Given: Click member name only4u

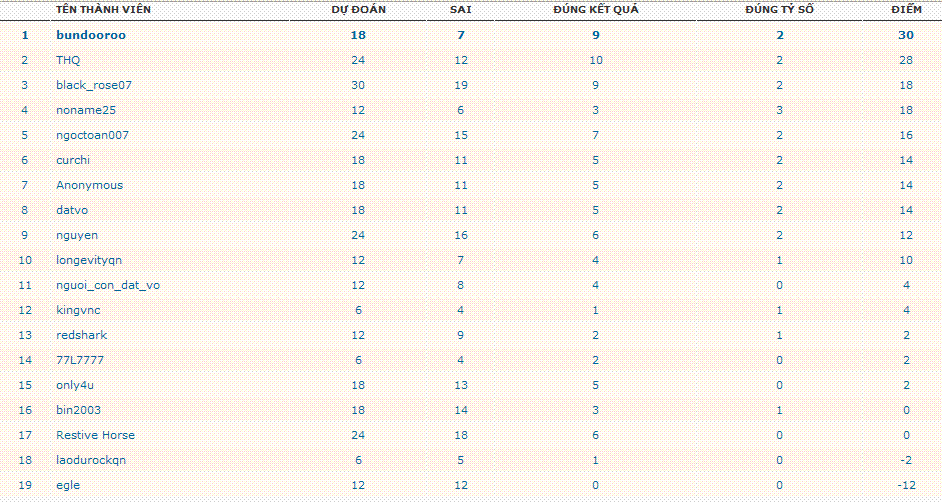Looking at the screenshot, I should tap(75, 385).
